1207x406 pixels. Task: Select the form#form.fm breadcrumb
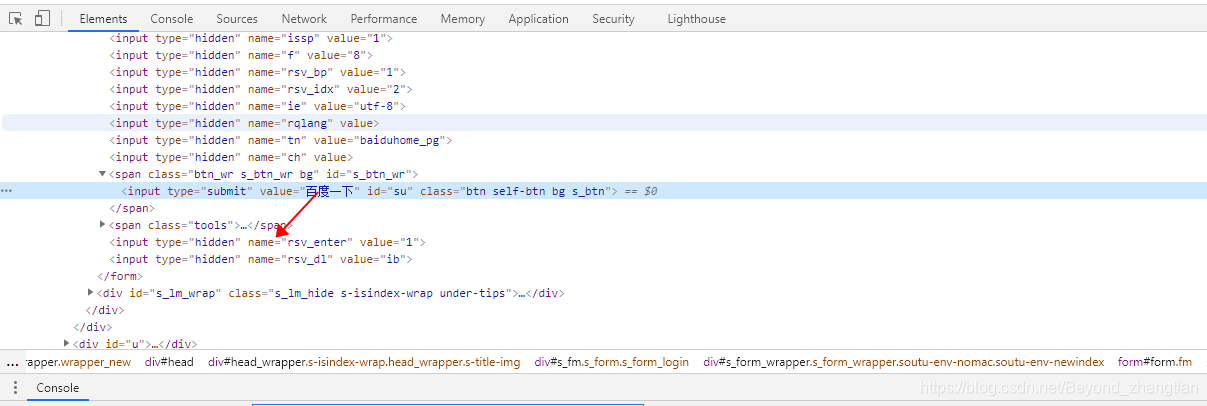[1155, 362]
